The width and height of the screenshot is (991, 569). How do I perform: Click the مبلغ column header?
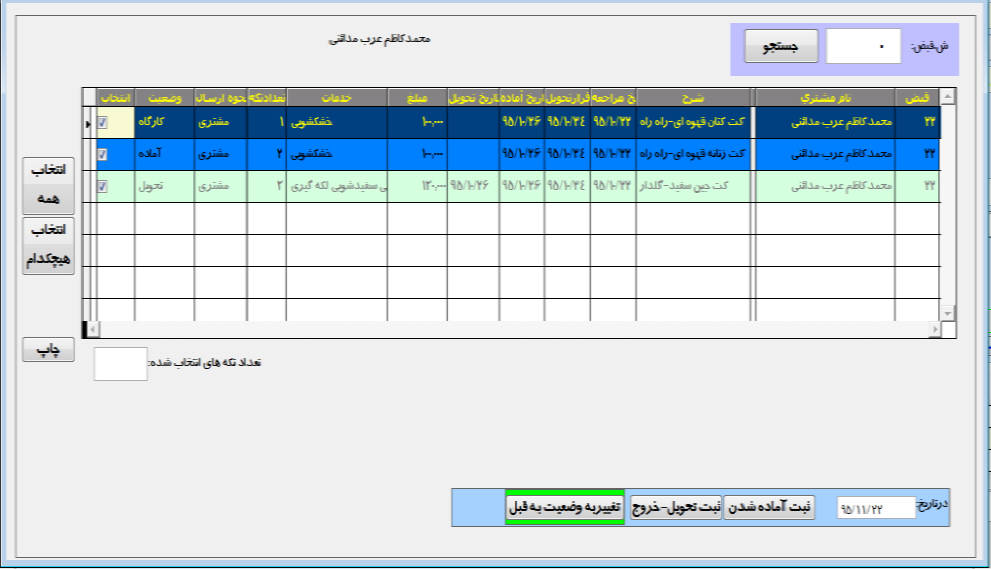point(417,98)
